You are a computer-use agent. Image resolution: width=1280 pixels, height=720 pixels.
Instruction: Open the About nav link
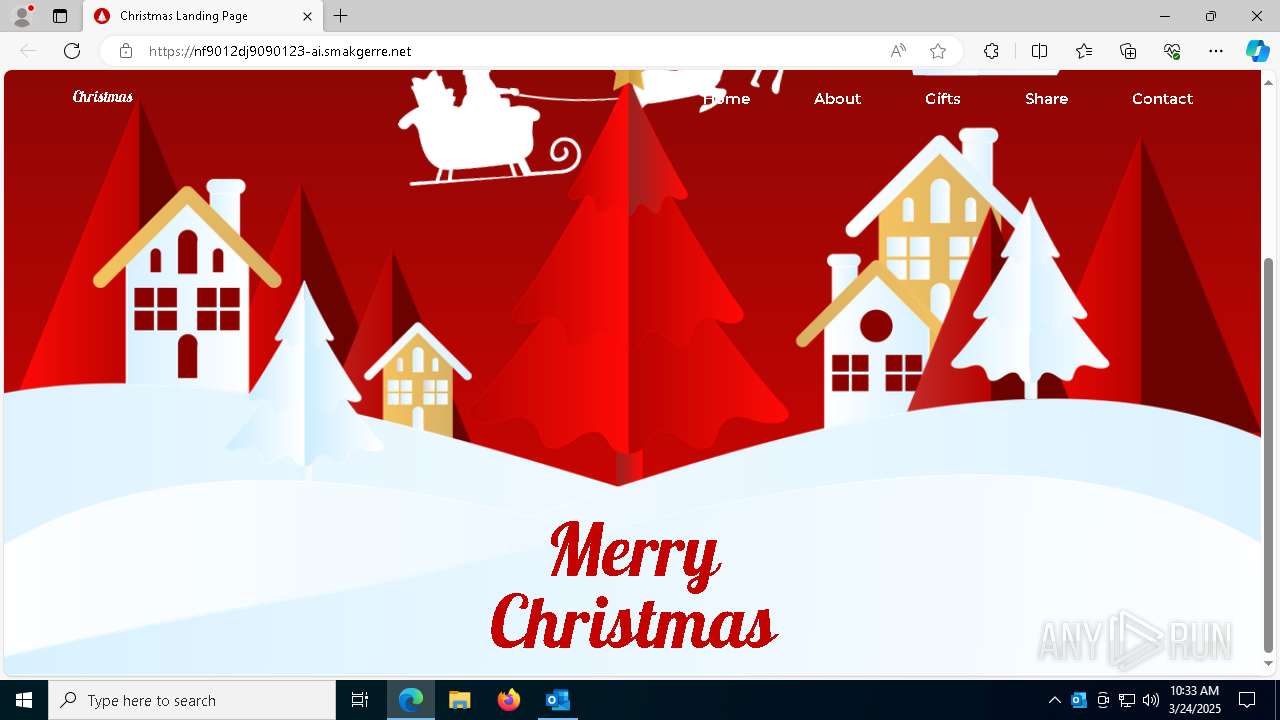(x=837, y=99)
